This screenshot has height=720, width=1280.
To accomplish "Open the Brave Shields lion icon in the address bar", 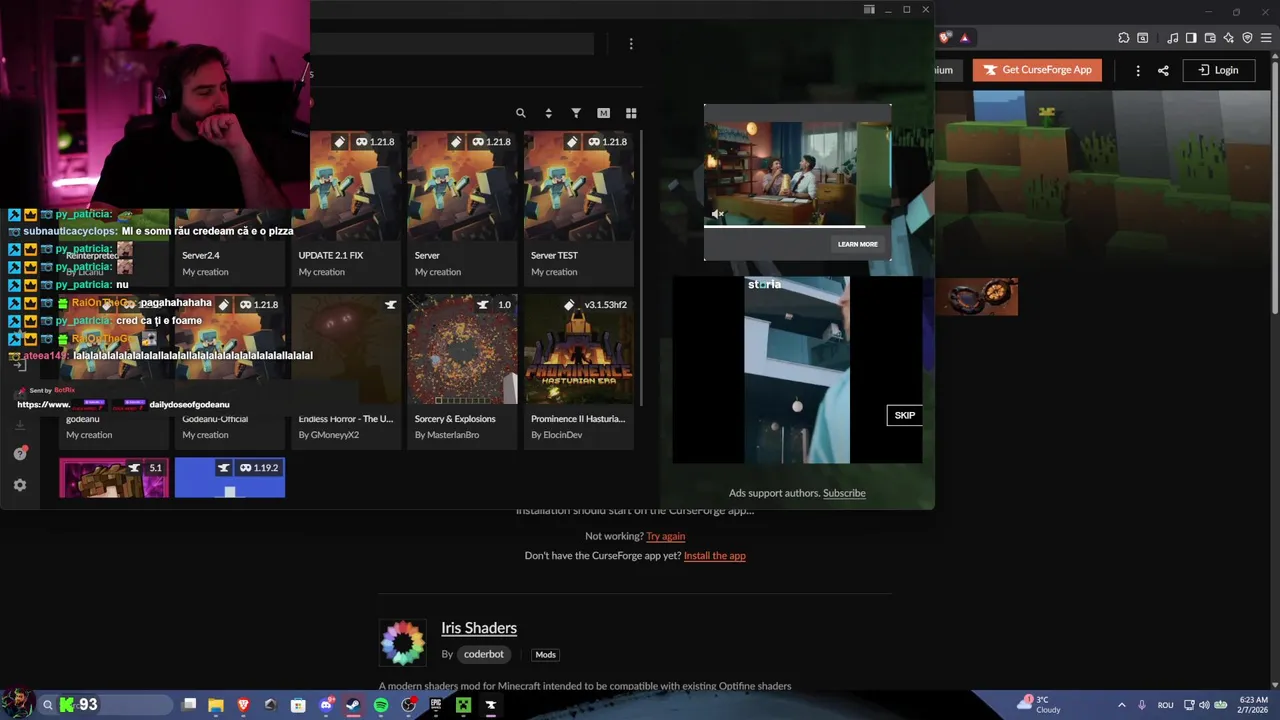I will (x=945, y=38).
